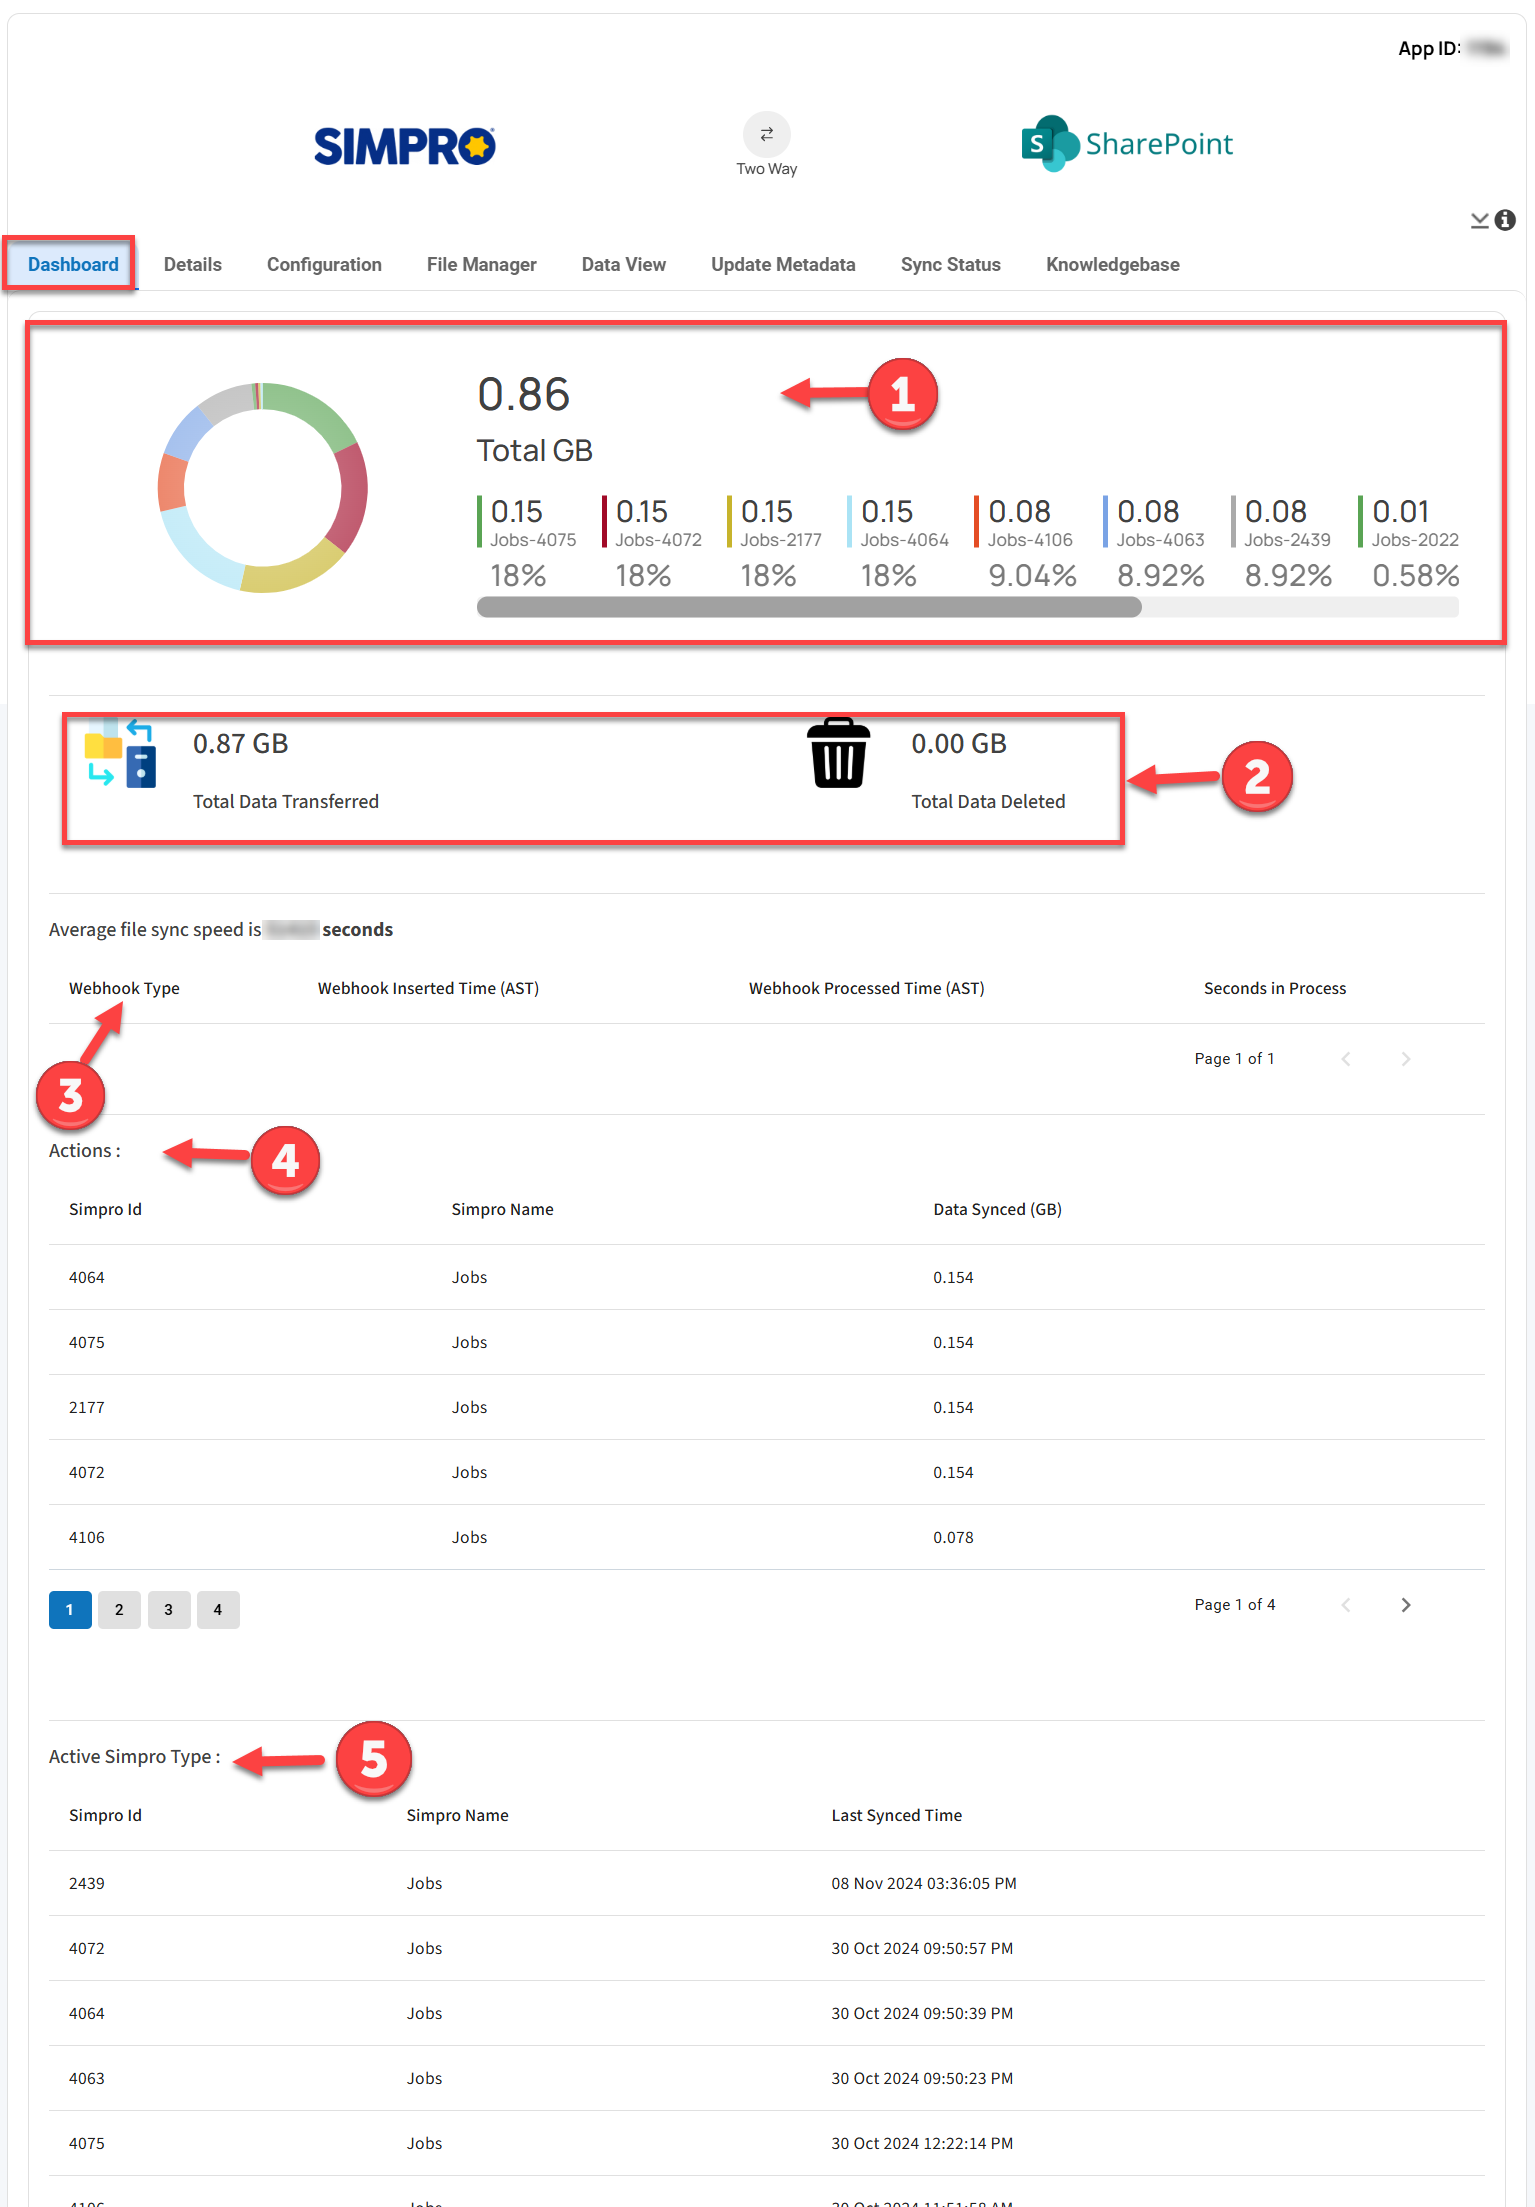Click the Simpro logo

(405, 146)
